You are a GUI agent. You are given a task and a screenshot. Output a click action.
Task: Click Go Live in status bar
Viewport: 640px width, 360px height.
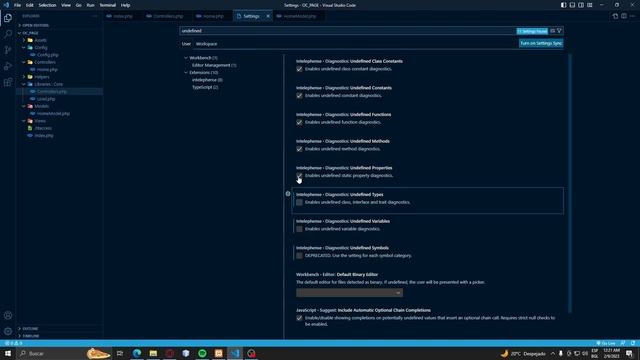click(606, 343)
